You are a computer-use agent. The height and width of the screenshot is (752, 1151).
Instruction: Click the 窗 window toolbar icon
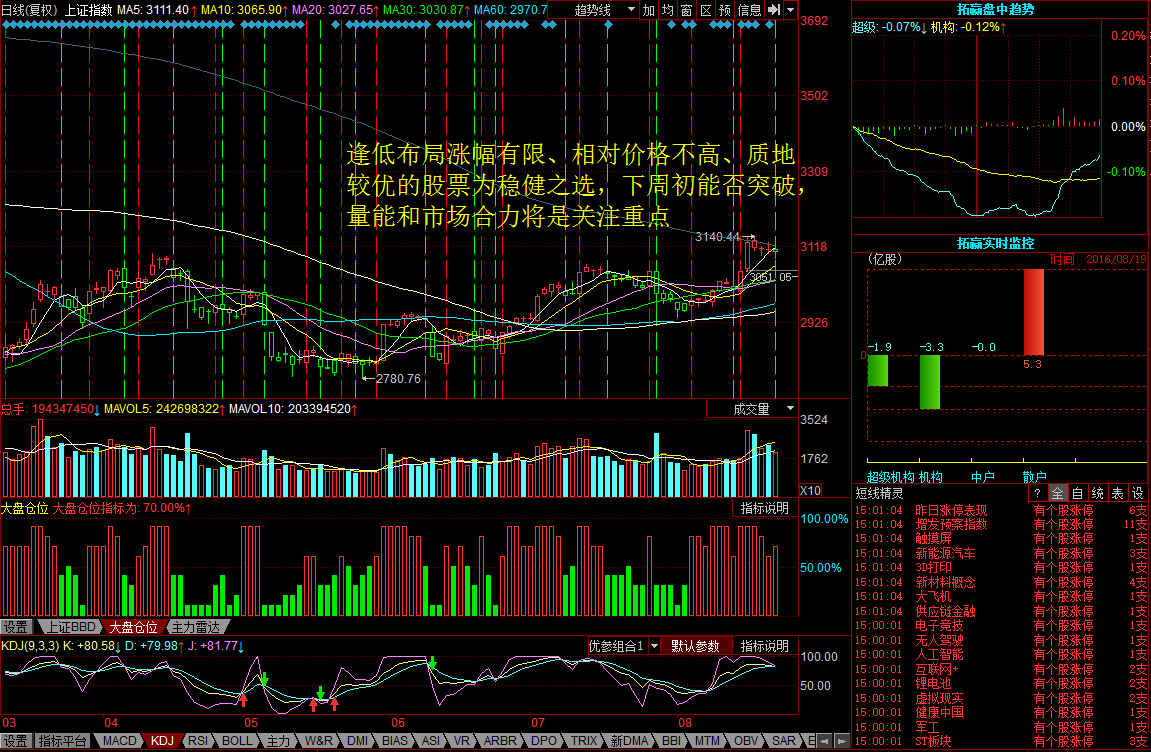coord(686,10)
